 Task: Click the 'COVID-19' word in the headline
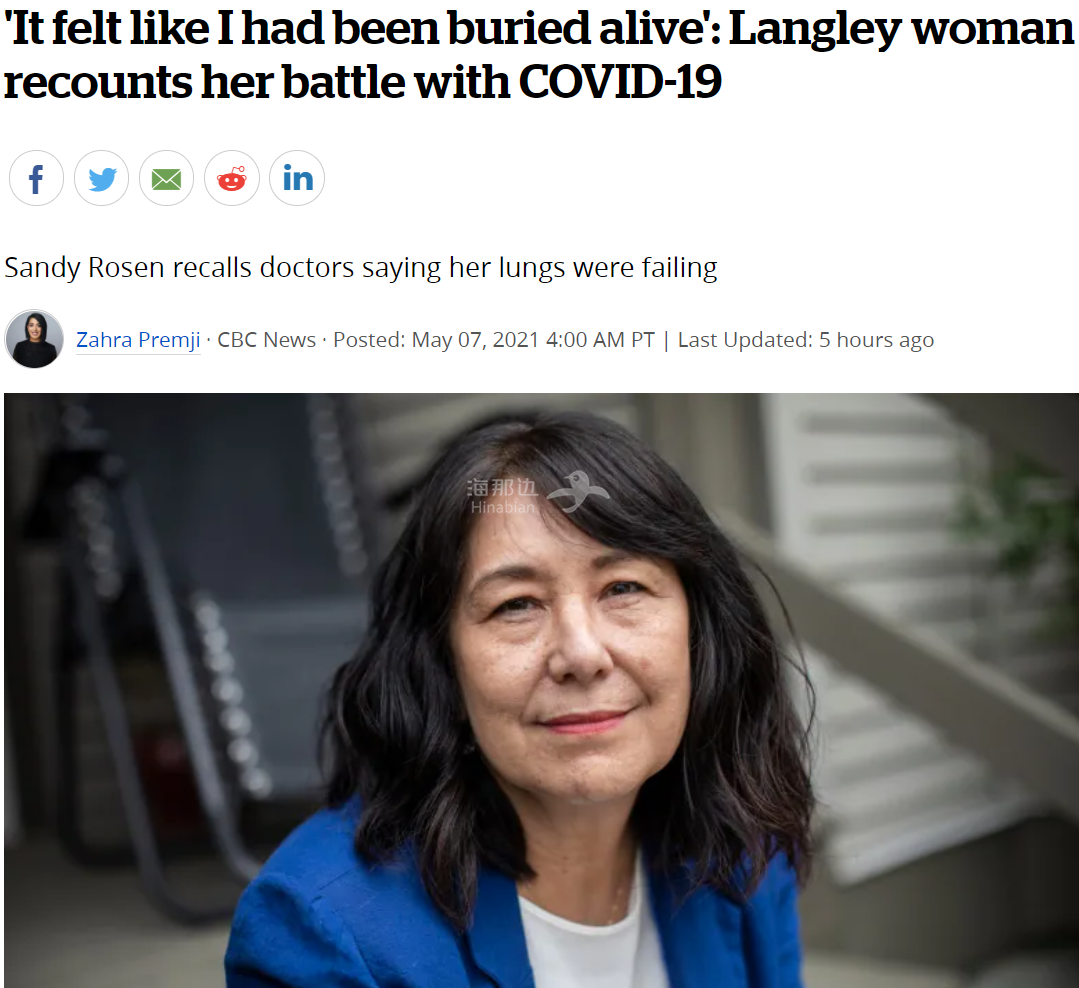pos(620,82)
